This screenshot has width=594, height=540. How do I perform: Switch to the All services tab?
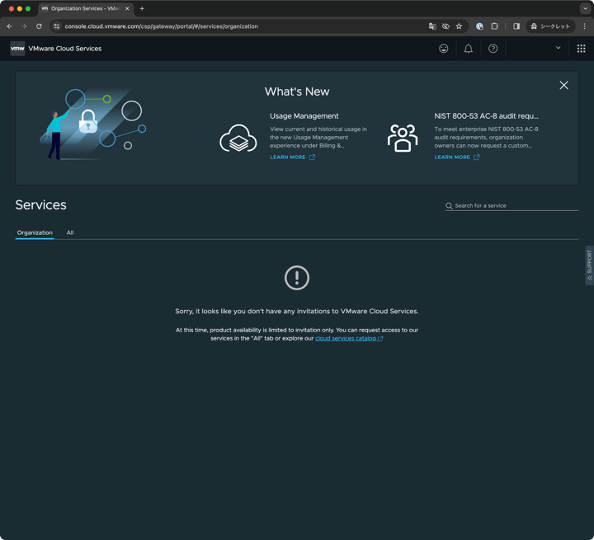[70, 233]
